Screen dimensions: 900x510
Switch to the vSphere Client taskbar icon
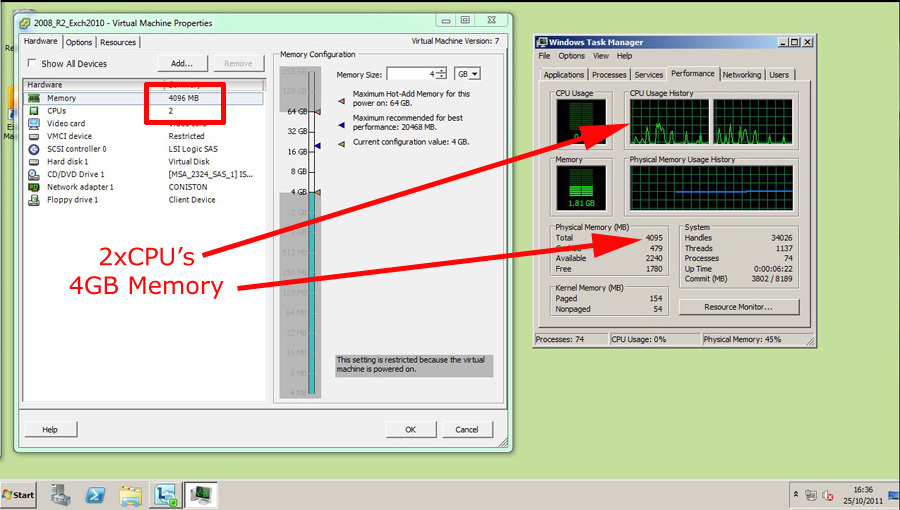pyautogui.click(x=166, y=495)
